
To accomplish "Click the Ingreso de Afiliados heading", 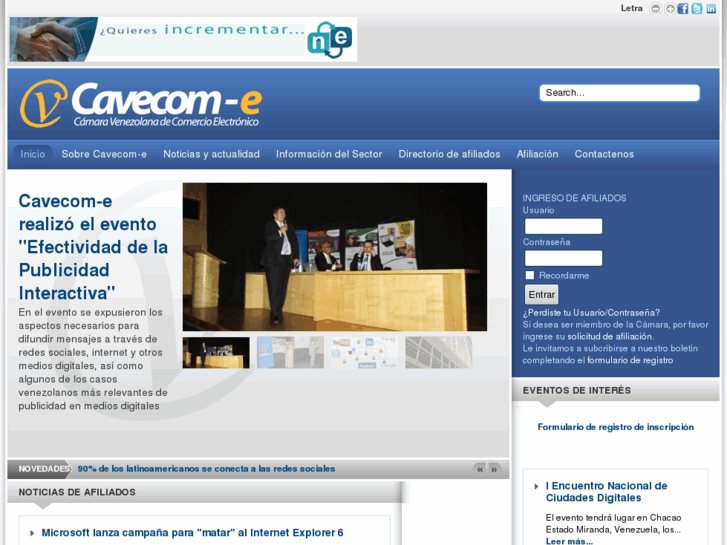I will pyautogui.click(x=574, y=198).
